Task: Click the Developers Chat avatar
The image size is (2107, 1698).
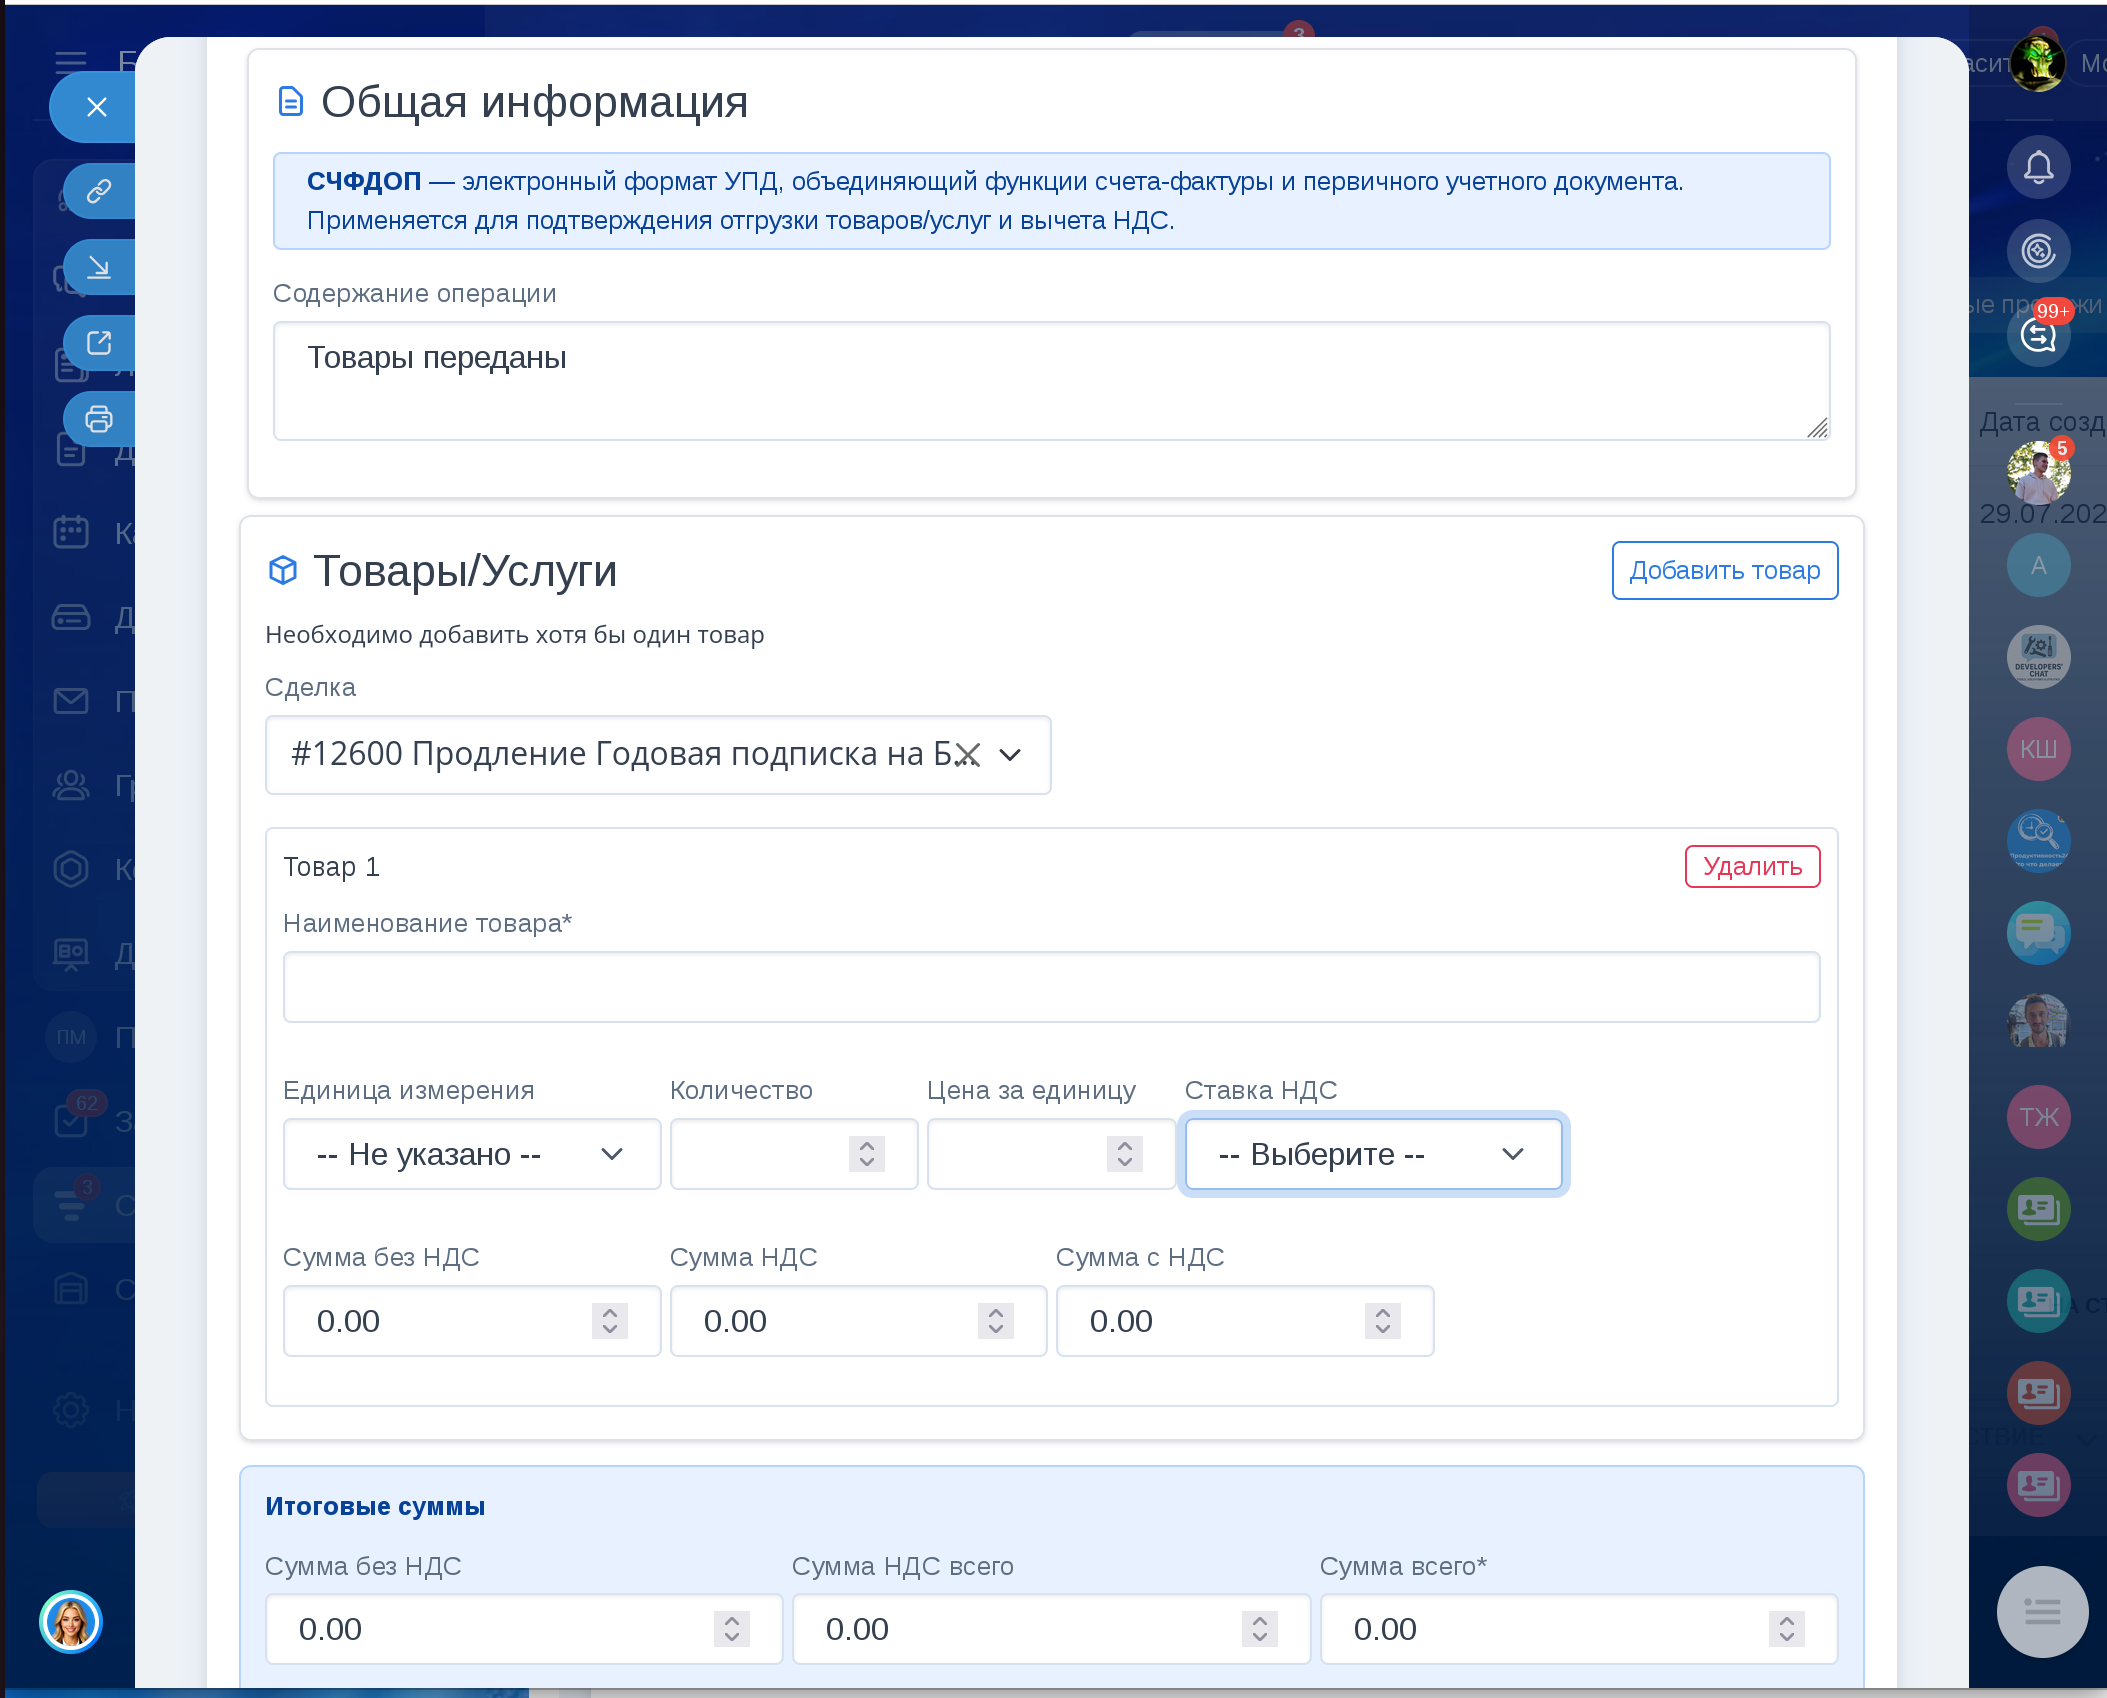Action: (x=2038, y=657)
